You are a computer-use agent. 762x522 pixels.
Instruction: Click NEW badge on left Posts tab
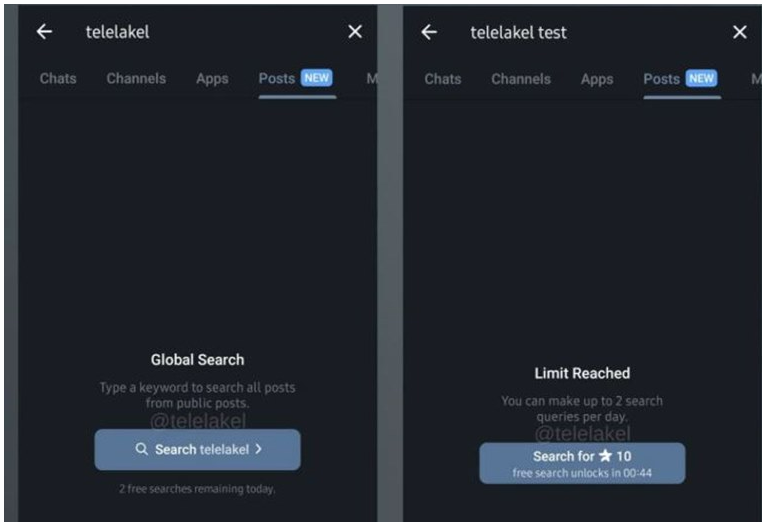point(316,78)
